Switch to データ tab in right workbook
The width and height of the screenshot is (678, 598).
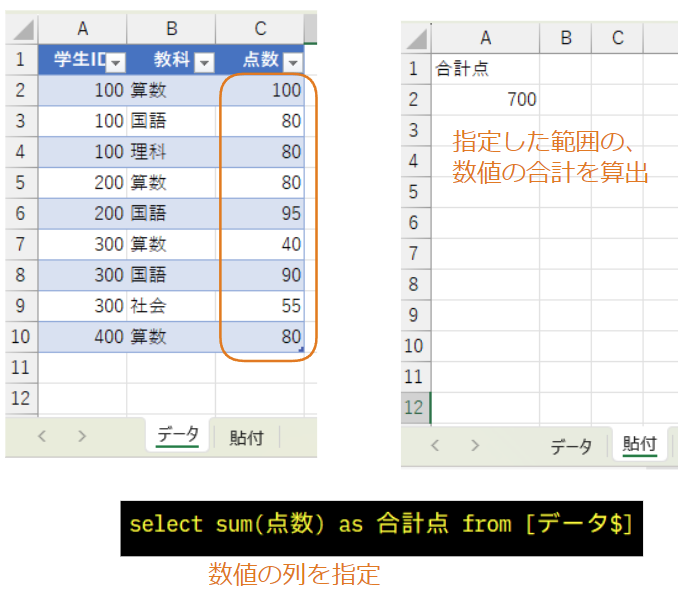coord(571,446)
